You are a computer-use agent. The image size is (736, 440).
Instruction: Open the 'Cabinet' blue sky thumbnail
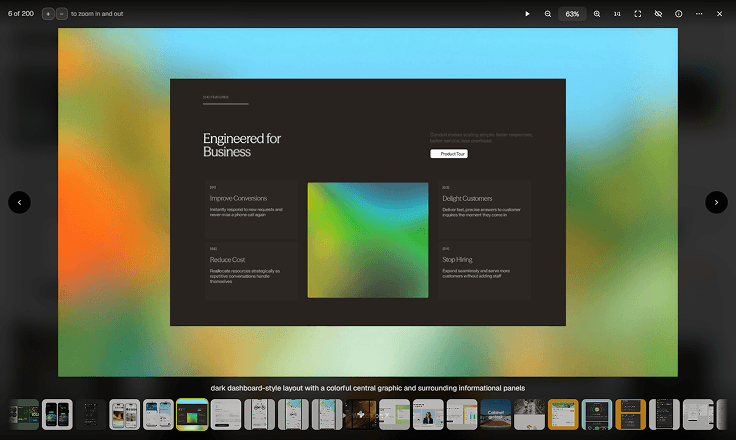coord(496,415)
